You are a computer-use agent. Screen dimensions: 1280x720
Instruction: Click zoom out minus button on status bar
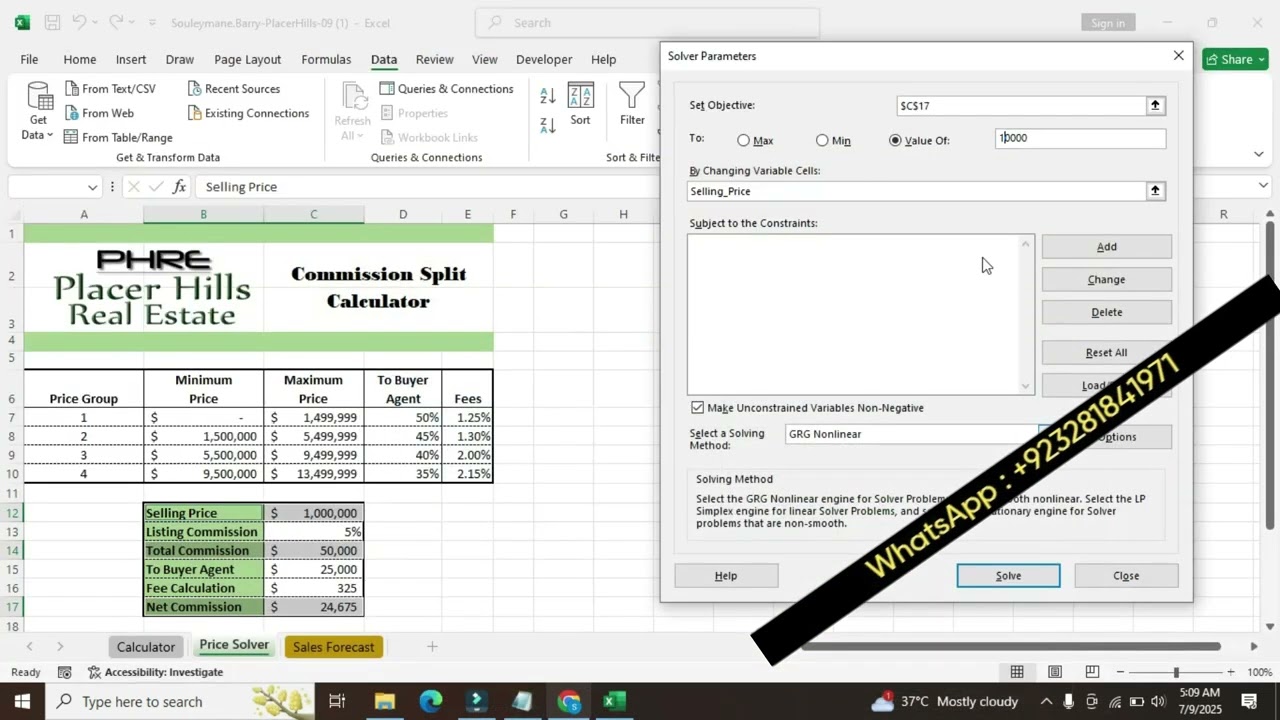pos(1122,672)
